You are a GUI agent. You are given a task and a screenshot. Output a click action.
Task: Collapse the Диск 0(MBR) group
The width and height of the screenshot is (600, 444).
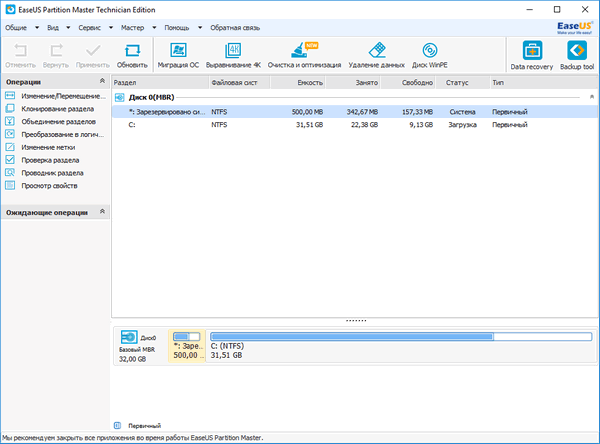pos(592,97)
